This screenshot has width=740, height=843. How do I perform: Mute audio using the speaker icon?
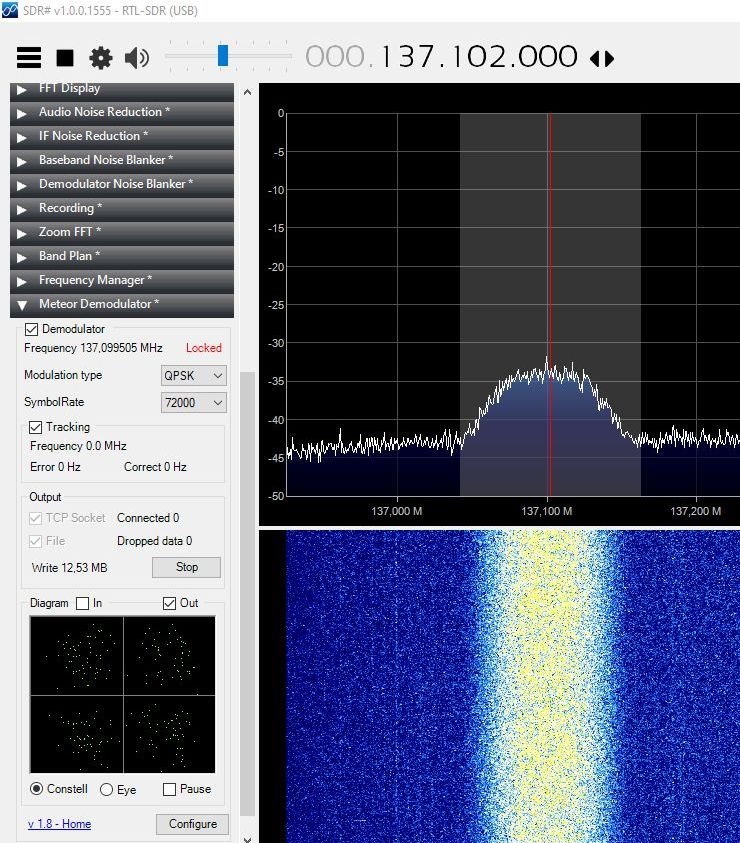(137, 58)
